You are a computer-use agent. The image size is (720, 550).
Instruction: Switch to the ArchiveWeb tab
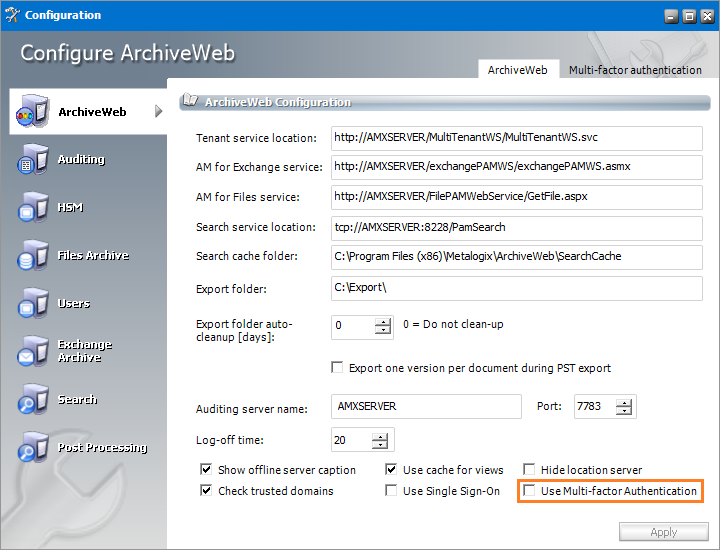point(518,70)
